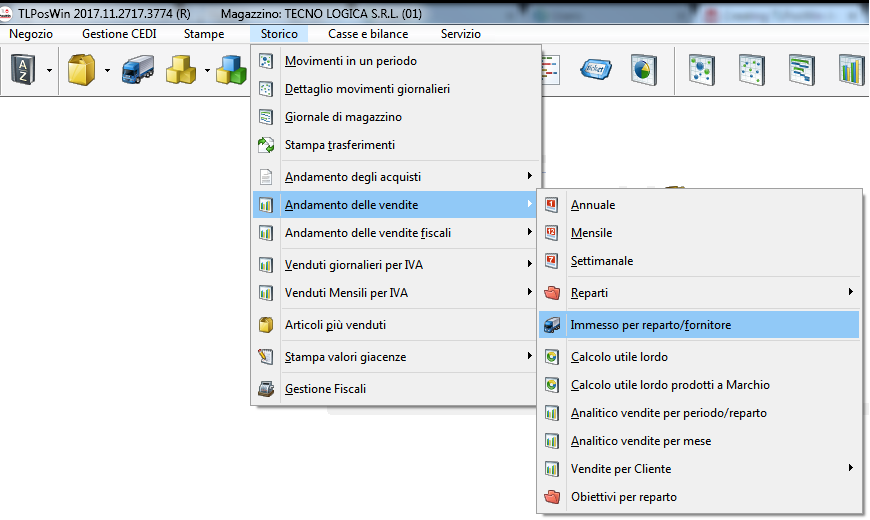Screen dimensions: 870x520
Task: Click the blue ticket label toolbar icon
Action: pyautogui.click(x=596, y=70)
